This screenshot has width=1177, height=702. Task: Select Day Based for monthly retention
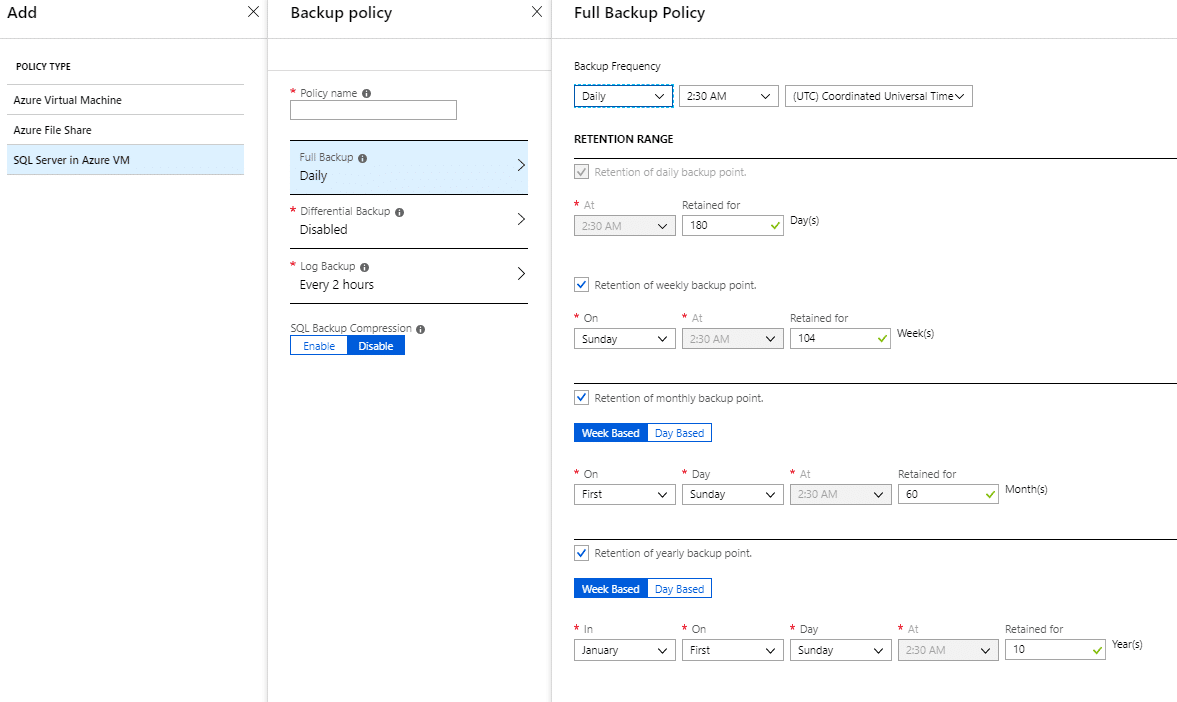tap(679, 432)
